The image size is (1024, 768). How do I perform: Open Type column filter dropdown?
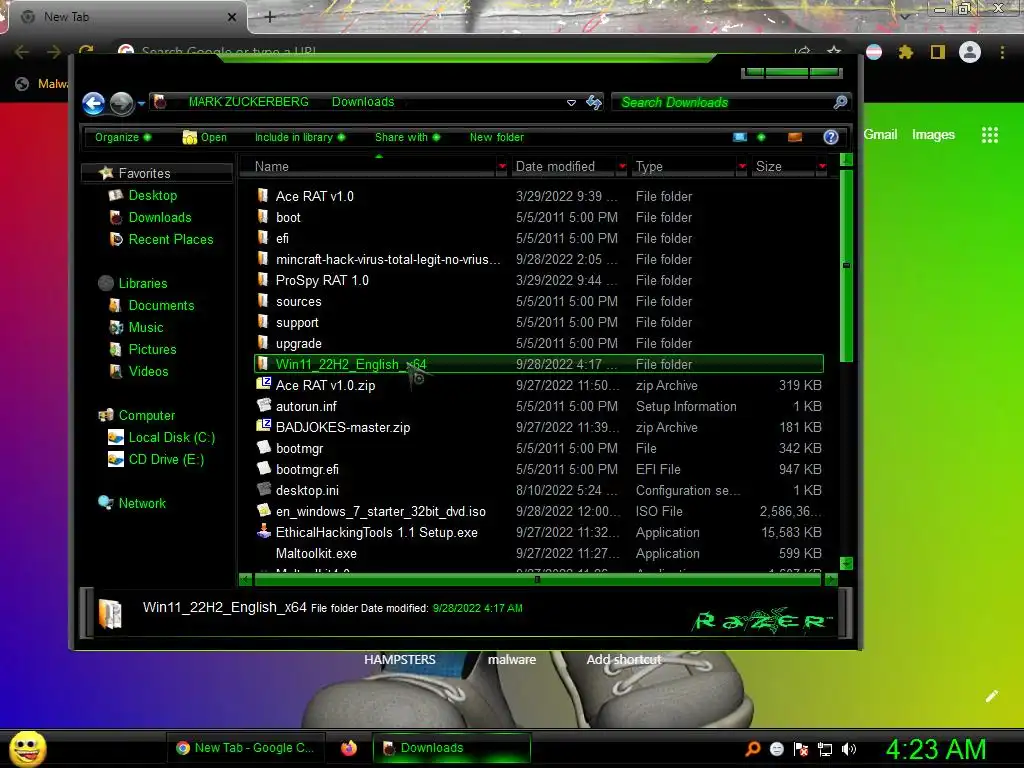742,167
